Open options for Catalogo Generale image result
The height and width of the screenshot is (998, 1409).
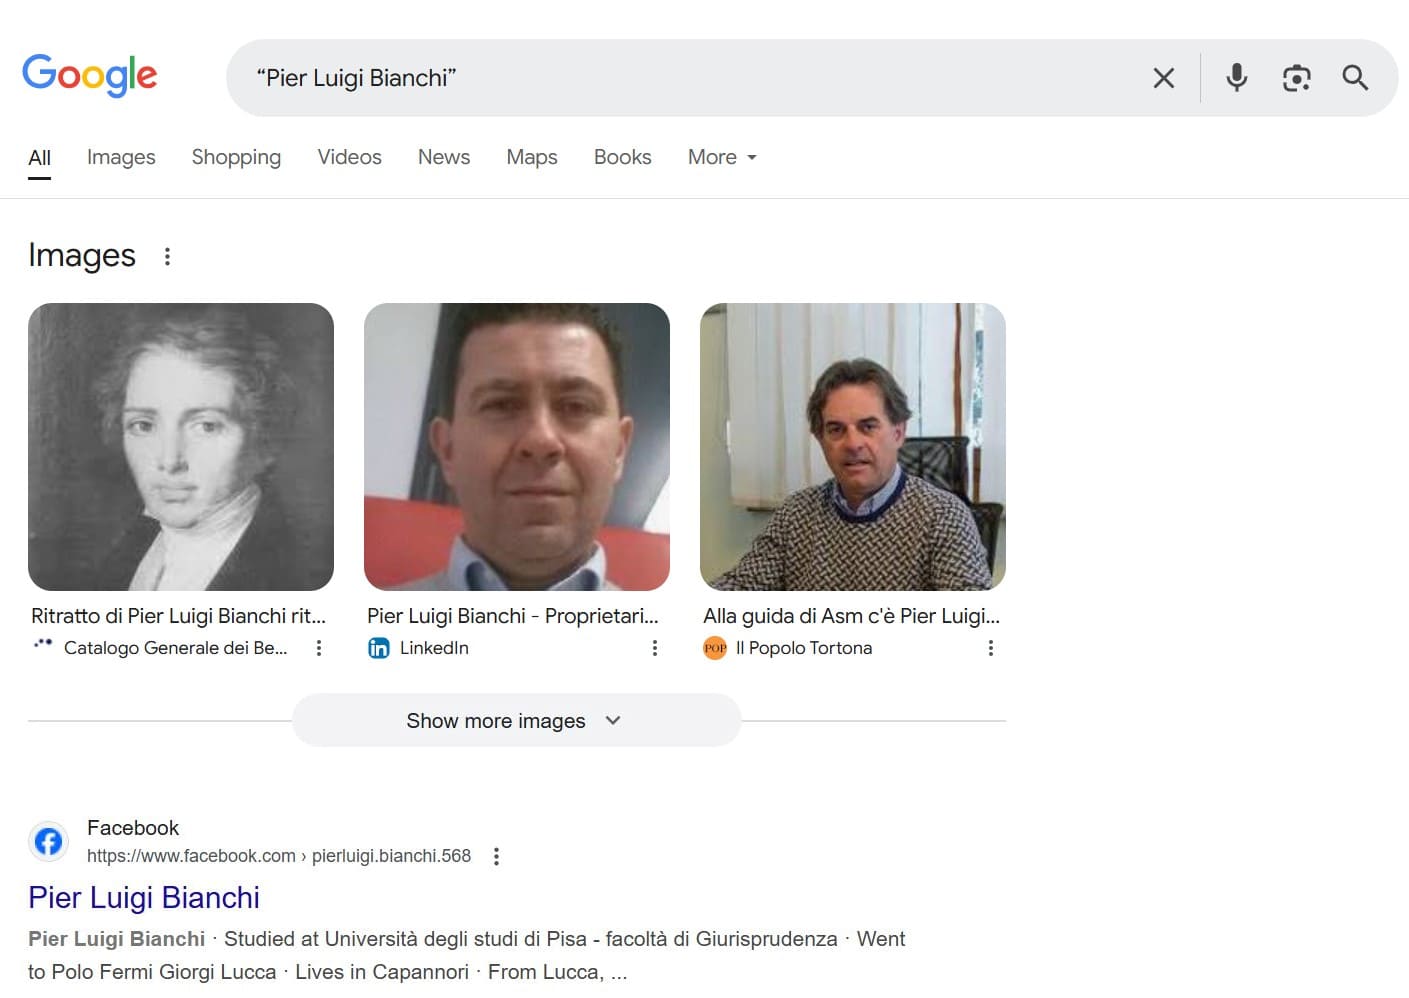[319, 648]
